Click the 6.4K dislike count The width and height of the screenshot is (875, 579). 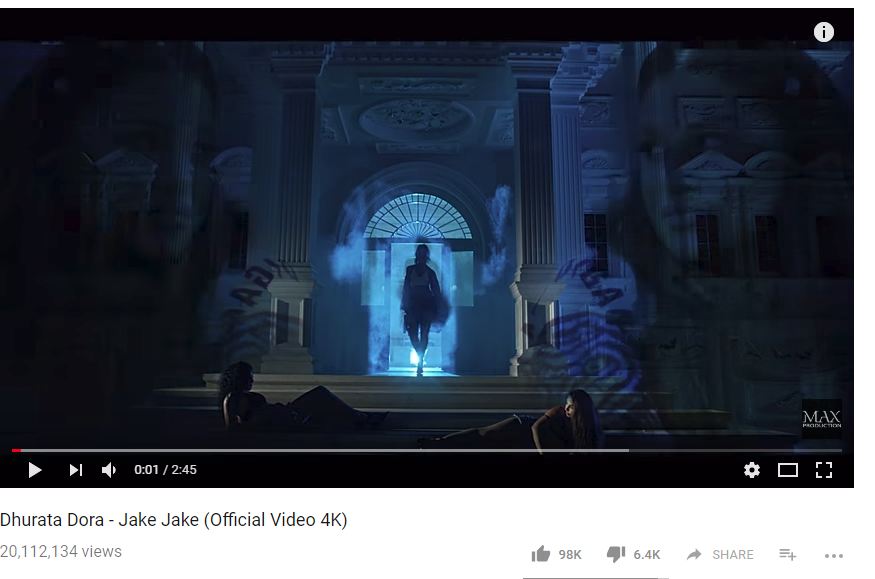click(647, 554)
